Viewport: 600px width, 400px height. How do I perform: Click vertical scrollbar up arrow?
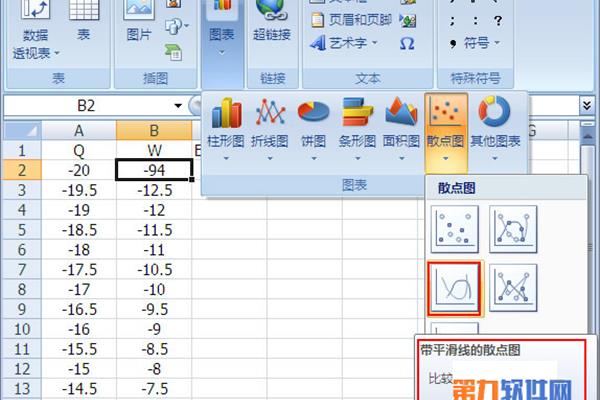(588, 136)
